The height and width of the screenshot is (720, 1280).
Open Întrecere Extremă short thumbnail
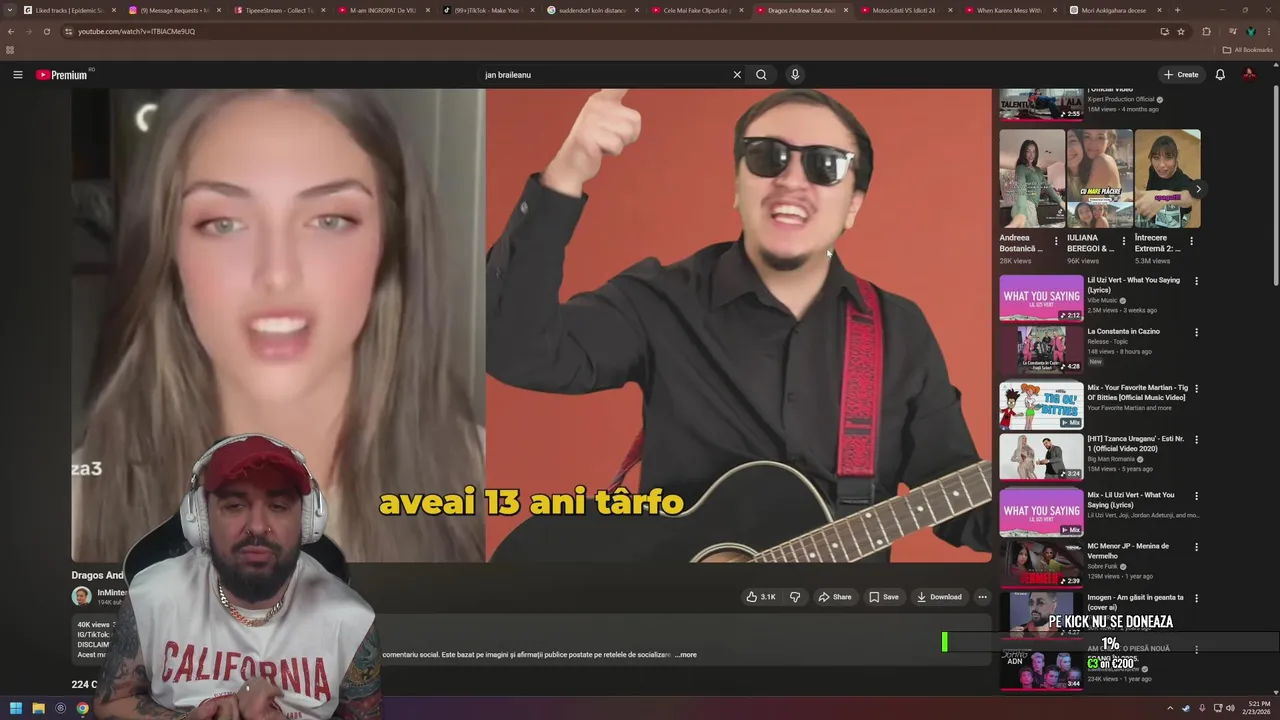pyautogui.click(x=1168, y=179)
